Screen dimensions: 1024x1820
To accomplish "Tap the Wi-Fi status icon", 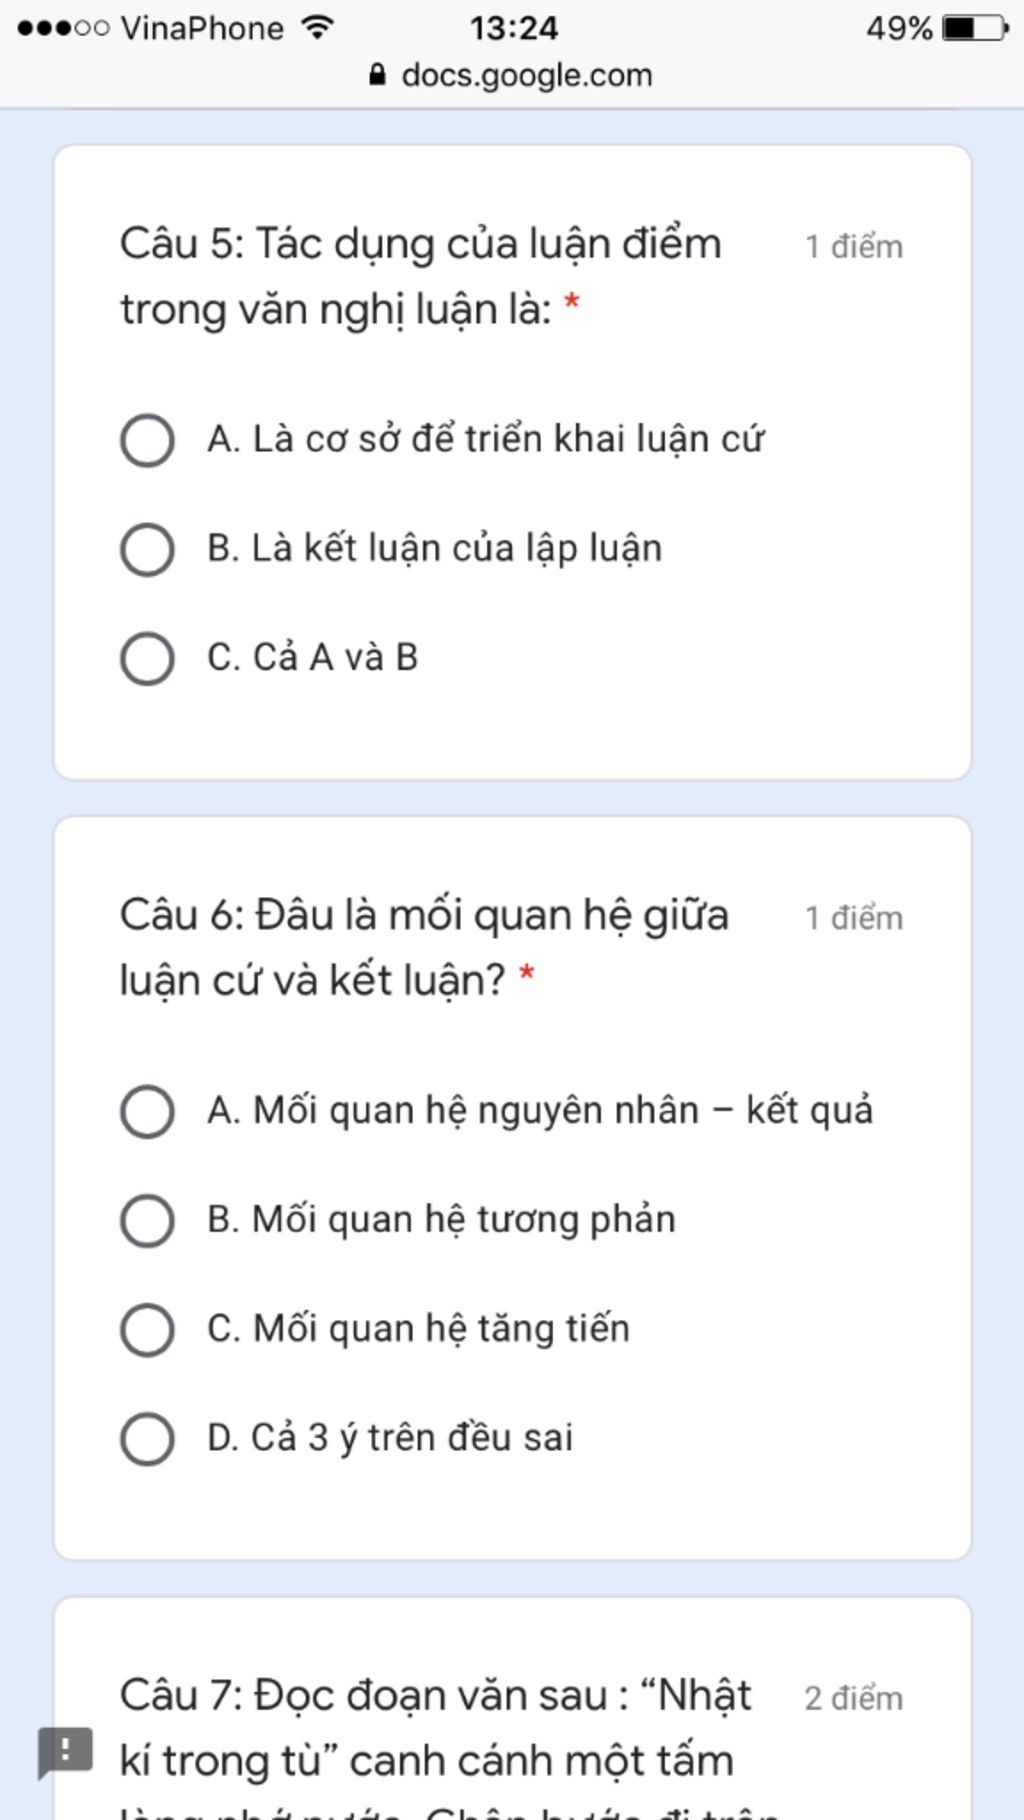I will click(317, 27).
